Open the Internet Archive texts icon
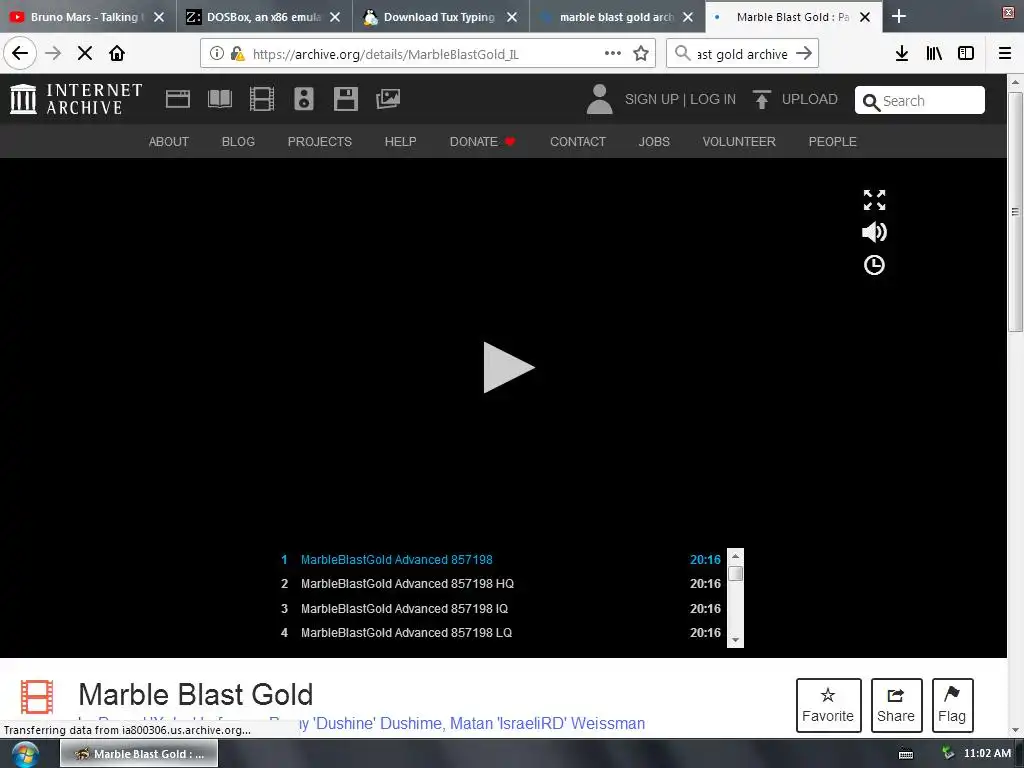The width and height of the screenshot is (1024, 768). (x=219, y=99)
